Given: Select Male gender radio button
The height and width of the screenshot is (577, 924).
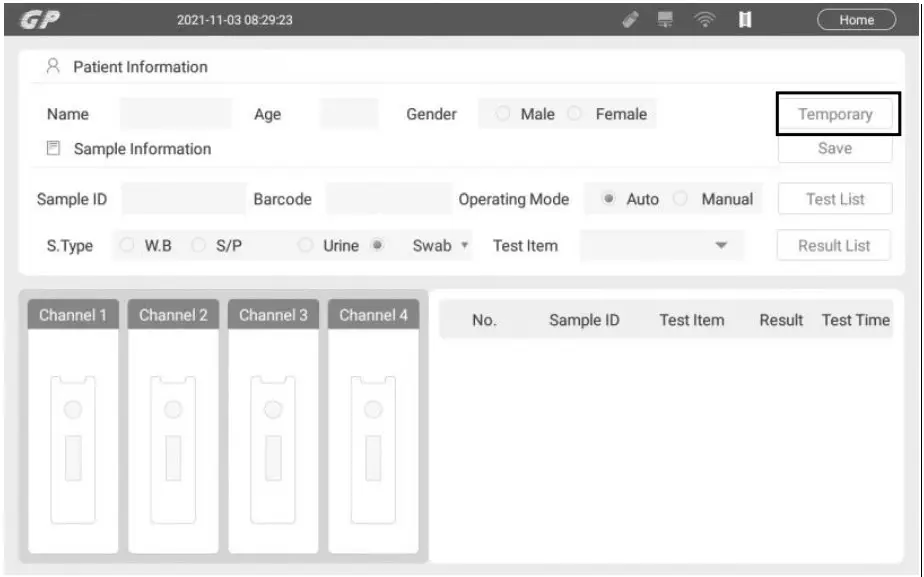Looking at the screenshot, I should click(503, 113).
